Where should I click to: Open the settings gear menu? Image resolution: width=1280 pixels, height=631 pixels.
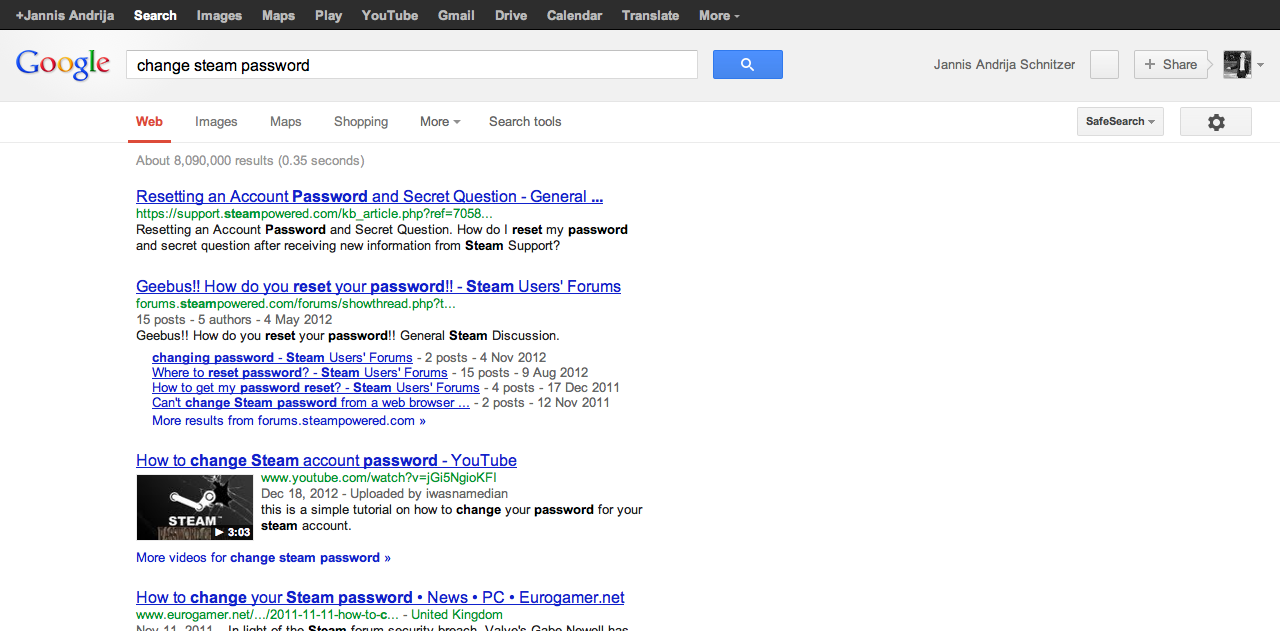click(x=1216, y=122)
